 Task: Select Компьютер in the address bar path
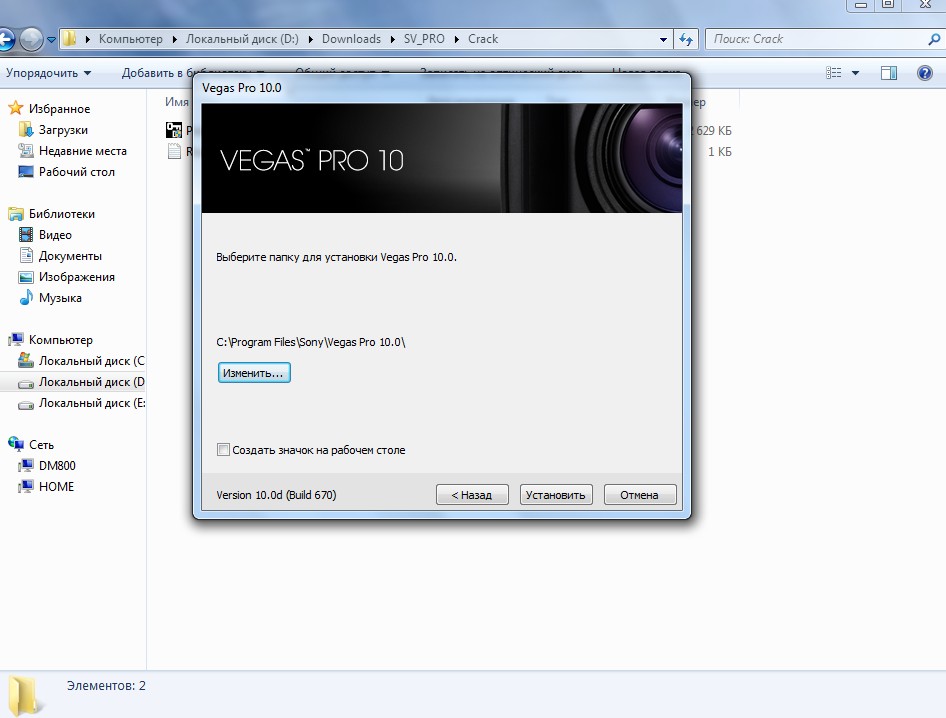tap(130, 39)
